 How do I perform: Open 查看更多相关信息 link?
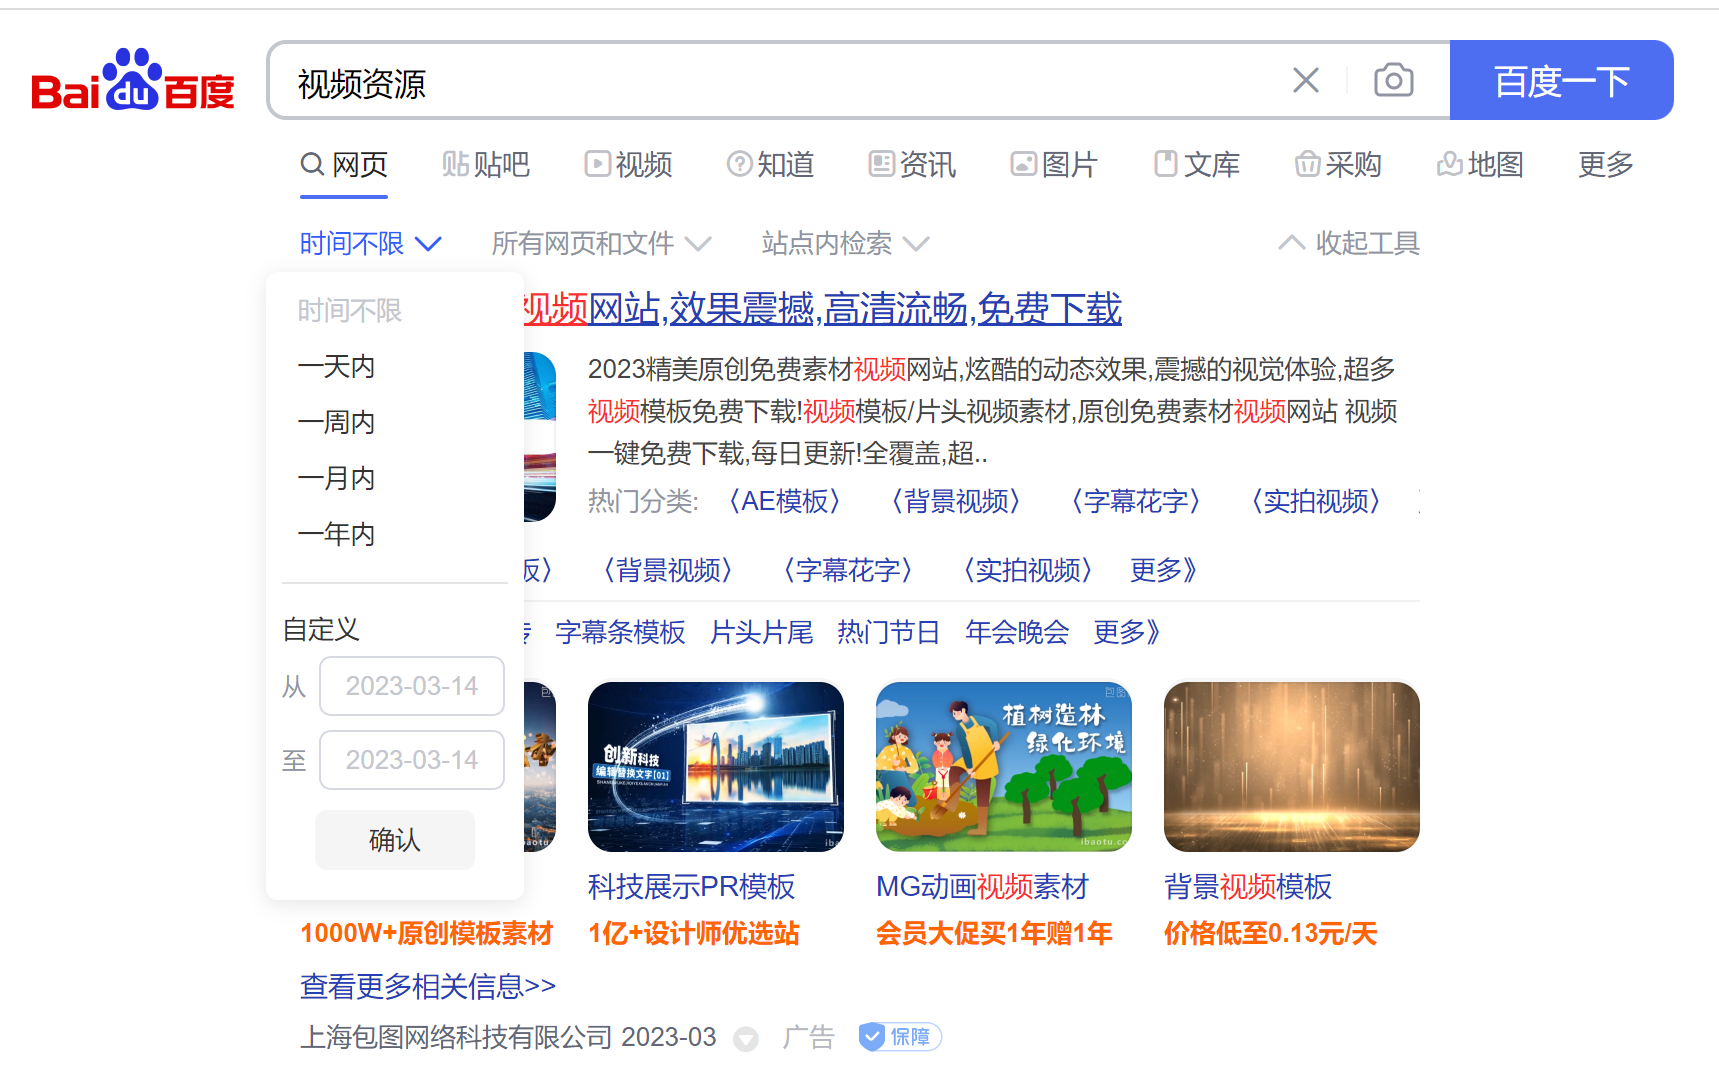(x=428, y=987)
